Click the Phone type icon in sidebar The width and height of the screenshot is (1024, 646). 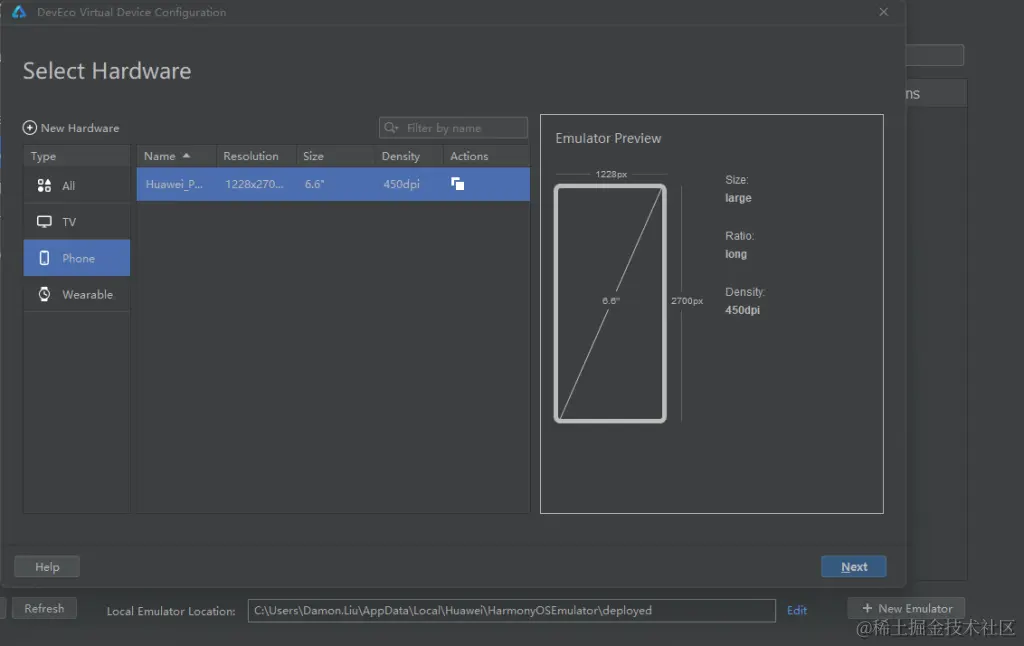tap(44, 258)
